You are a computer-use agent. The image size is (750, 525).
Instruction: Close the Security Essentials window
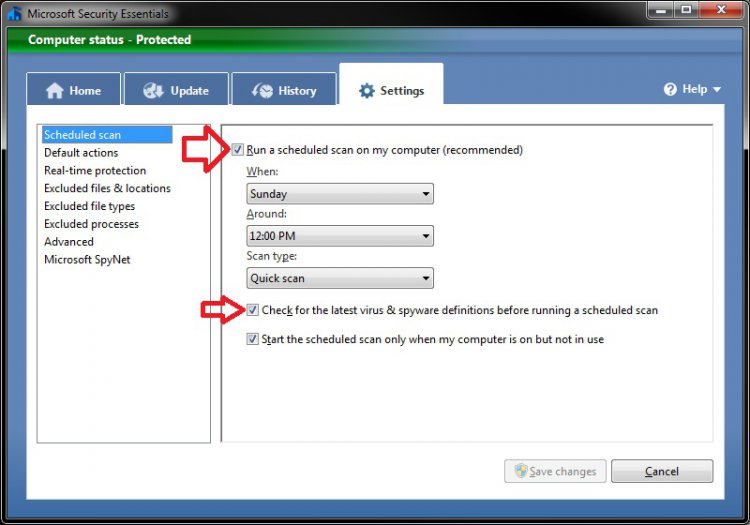pos(721,10)
